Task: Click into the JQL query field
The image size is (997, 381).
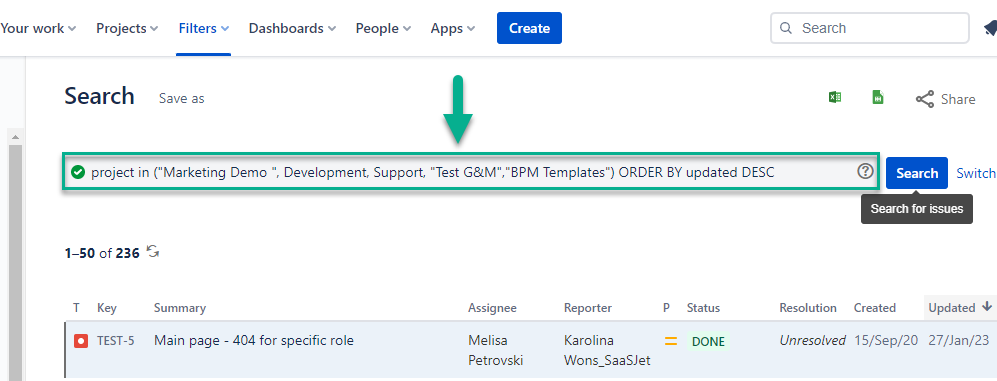Action: tap(471, 172)
